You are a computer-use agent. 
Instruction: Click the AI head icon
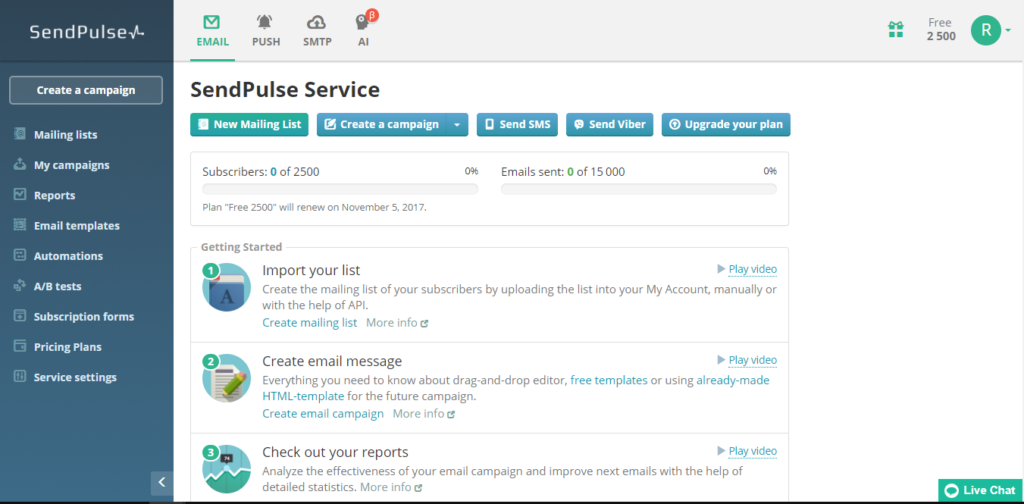pos(361,23)
